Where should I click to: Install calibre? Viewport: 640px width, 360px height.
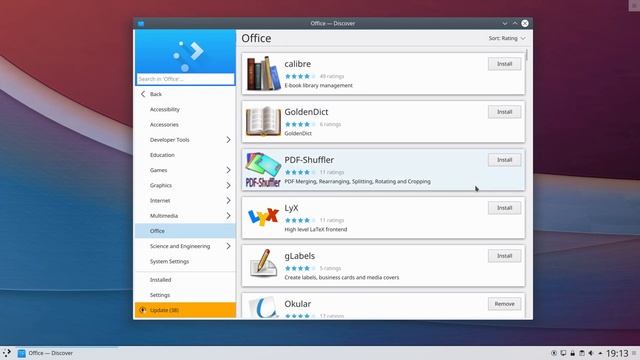(x=504, y=64)
